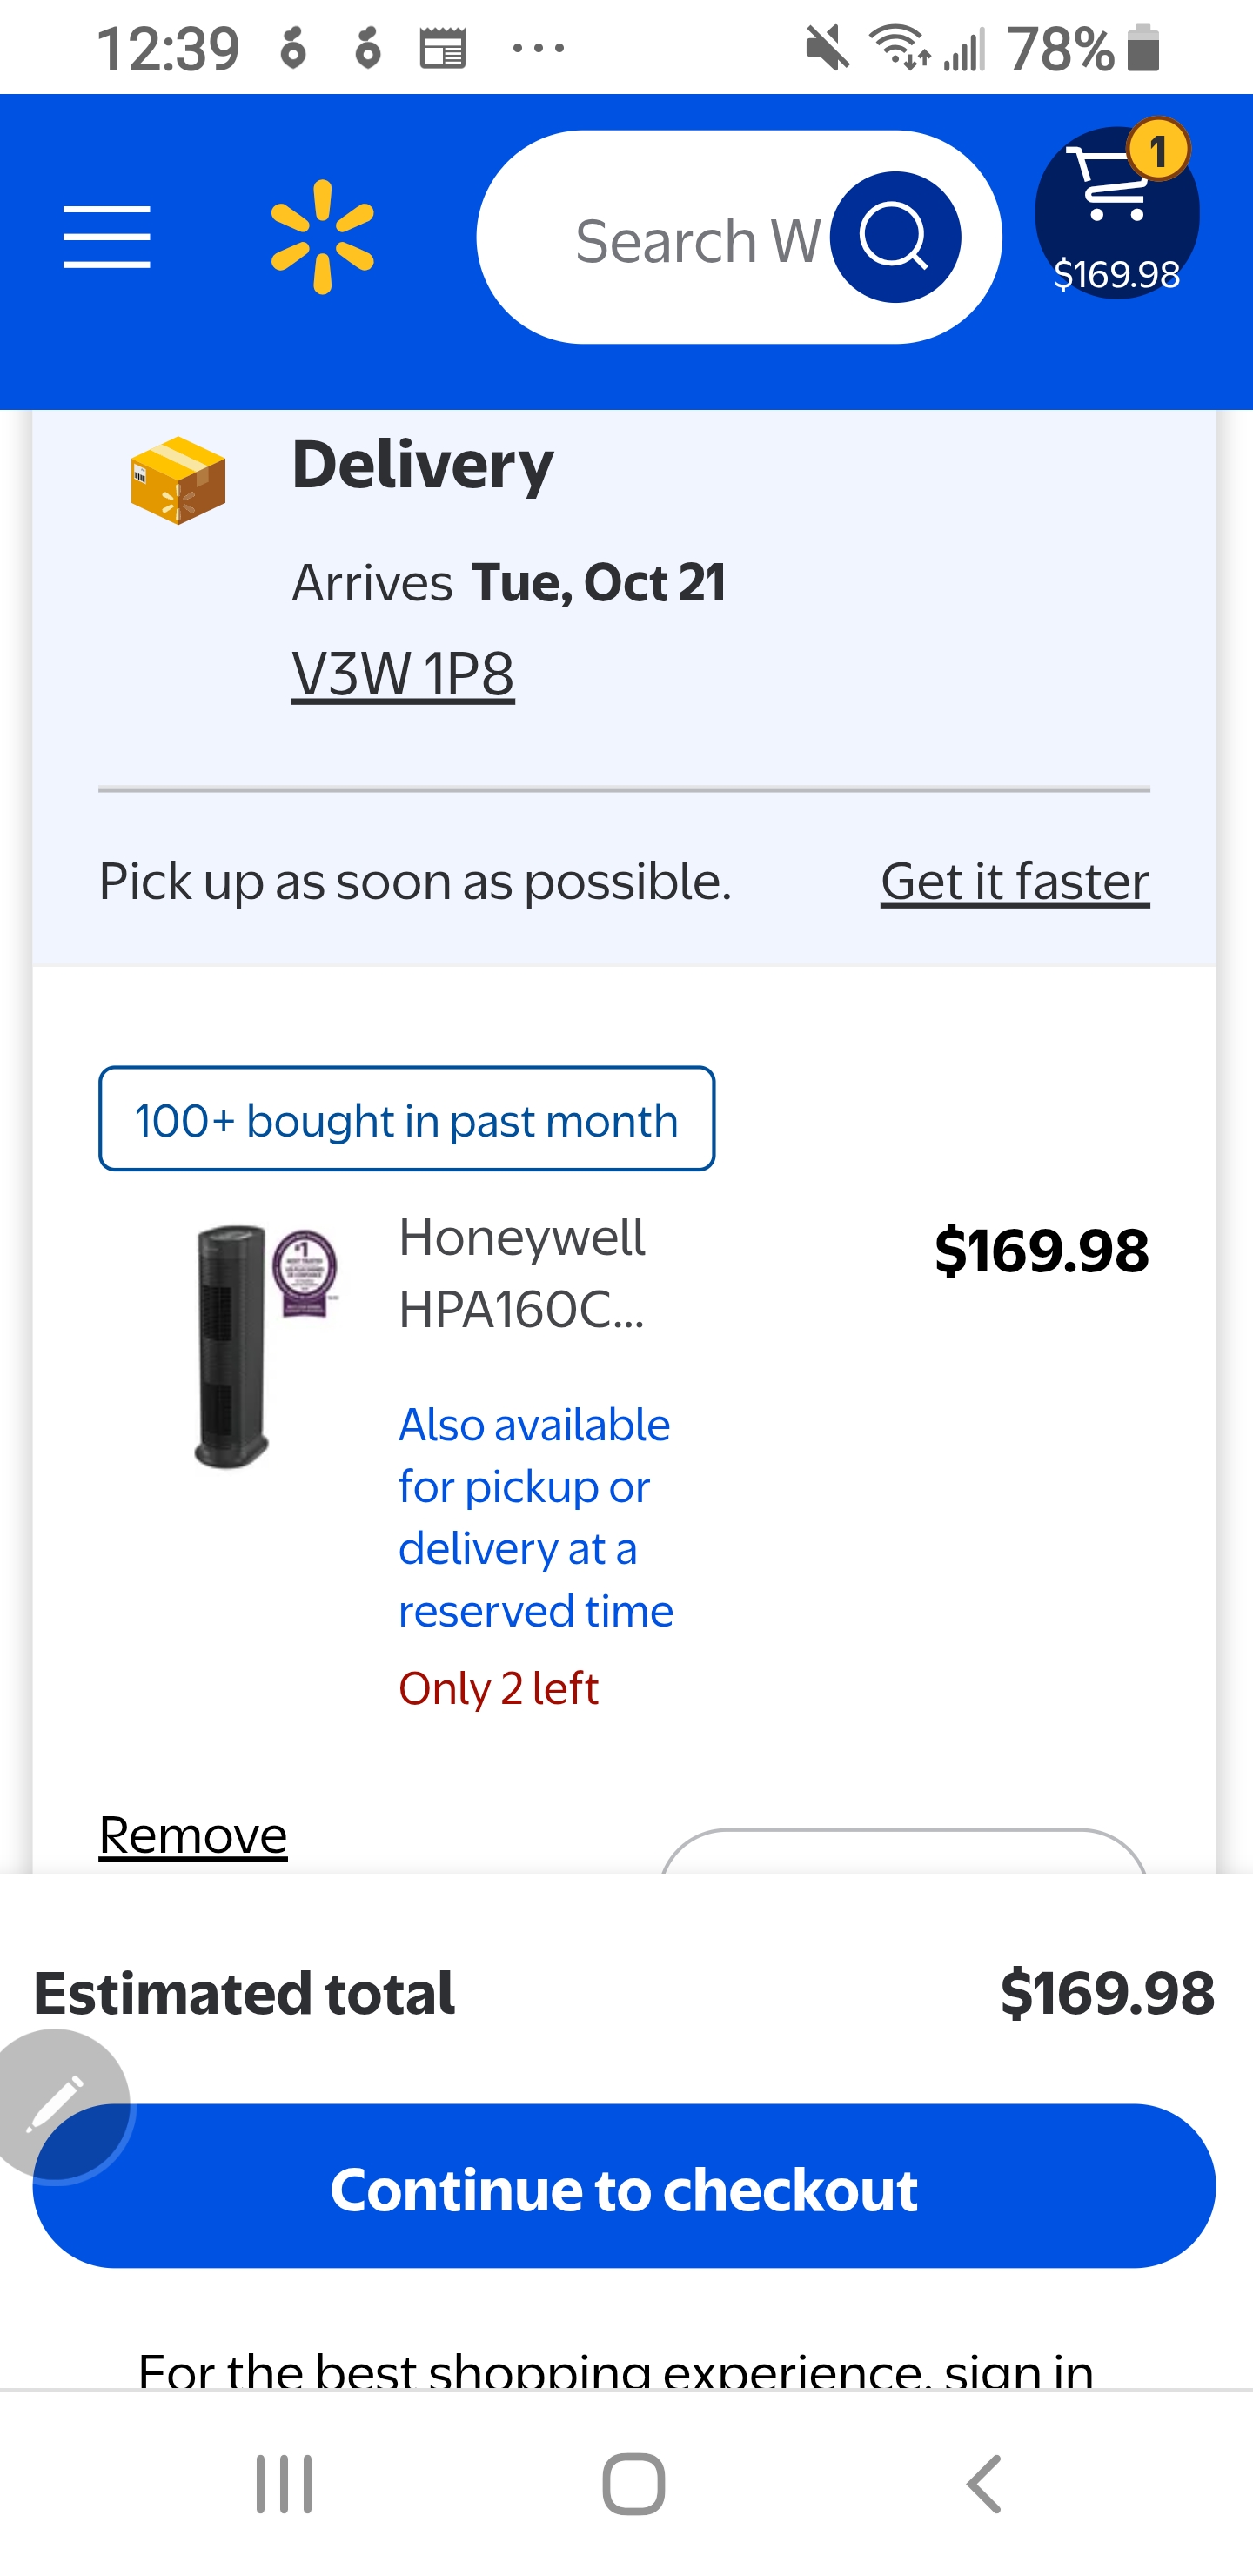This screenshot has height=2576, width=1253.
Task: Tap the 100+ bought in past month badge
Action: coord(406,1119)
